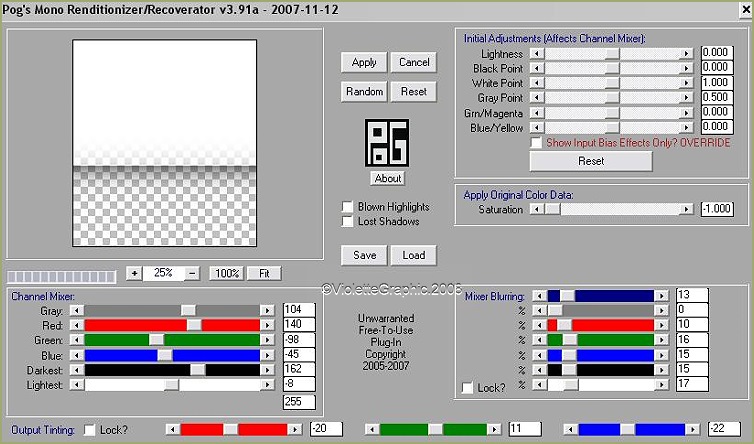Toggle the Mixer Blurring Lock checkbox
The height and width of the screenshot is (444, 754).
coord(467,387)
